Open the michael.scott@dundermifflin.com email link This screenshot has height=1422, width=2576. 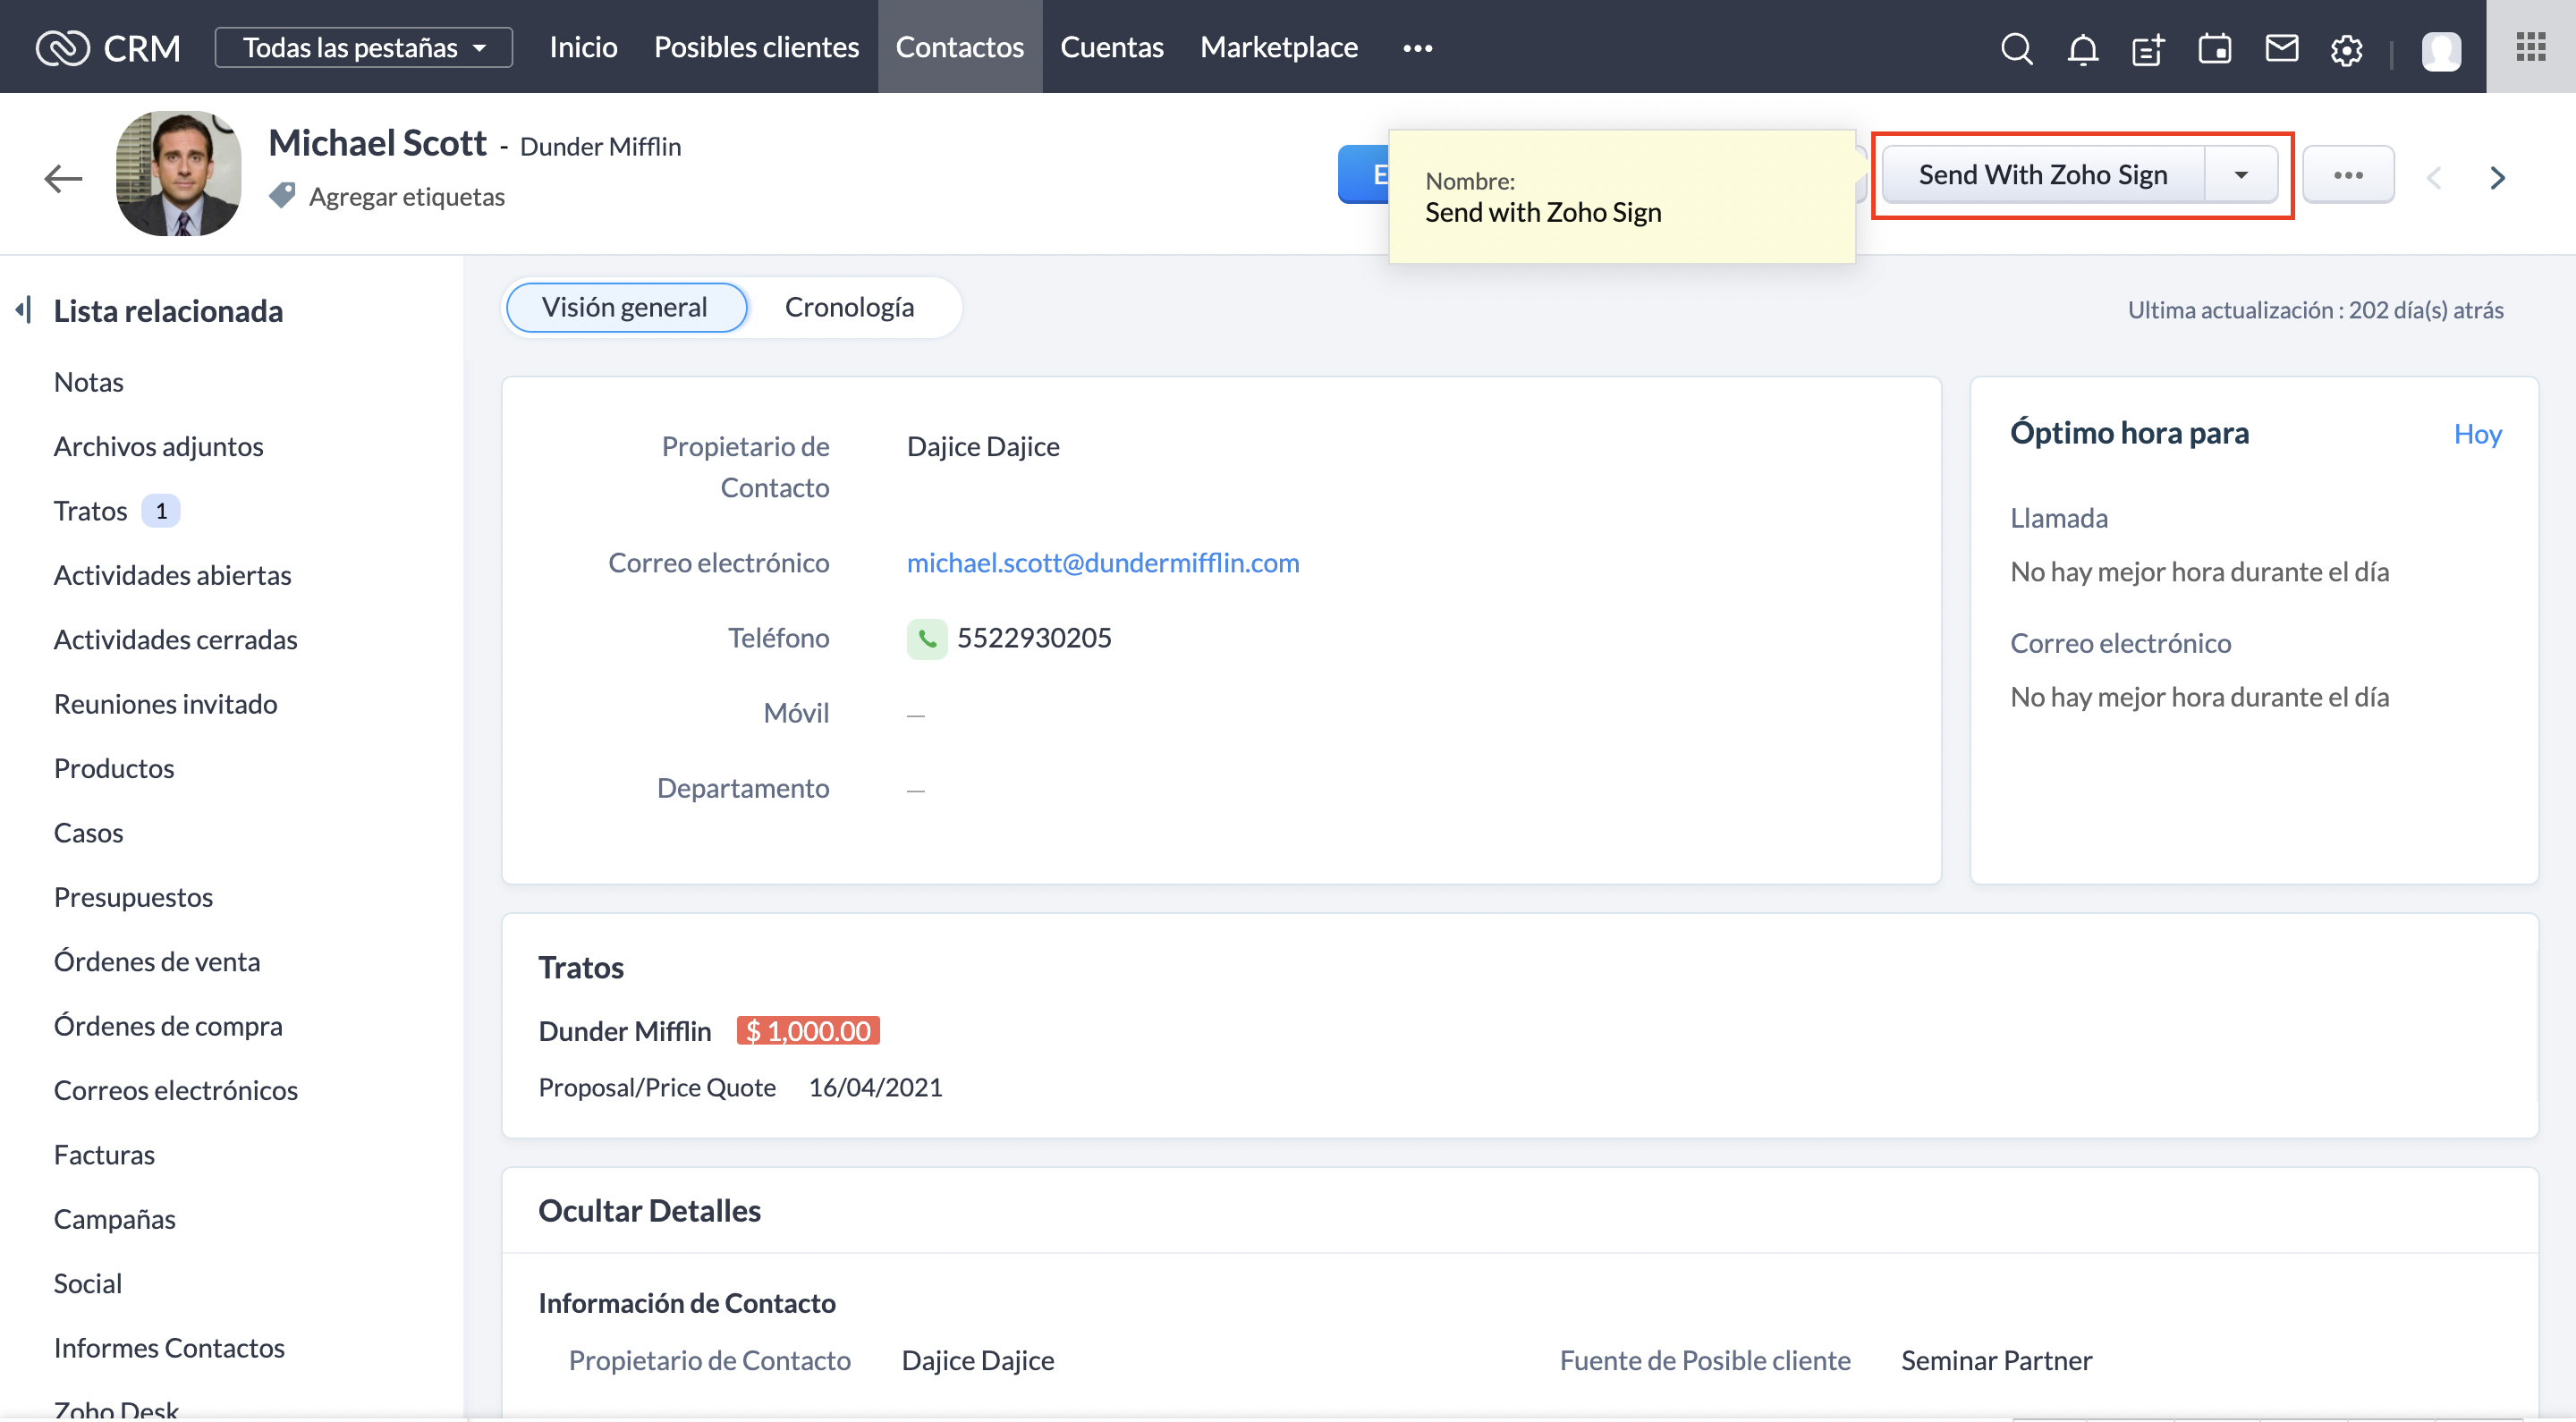[1103, 563]
